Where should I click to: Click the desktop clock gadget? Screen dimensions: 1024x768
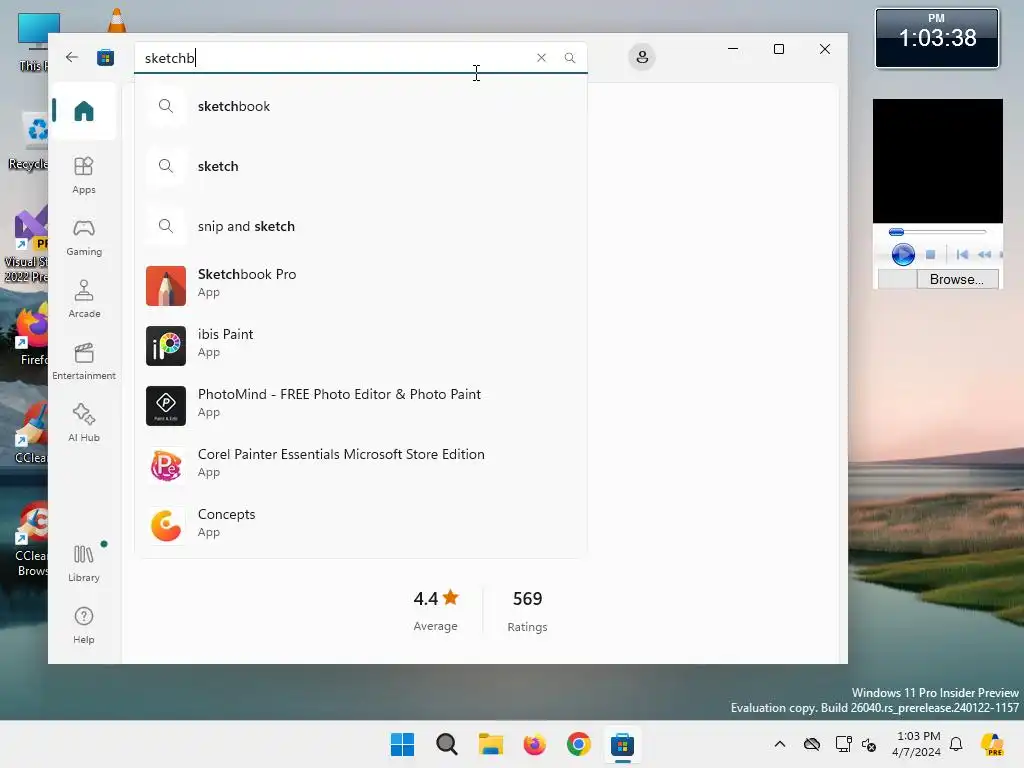[936, 38]
